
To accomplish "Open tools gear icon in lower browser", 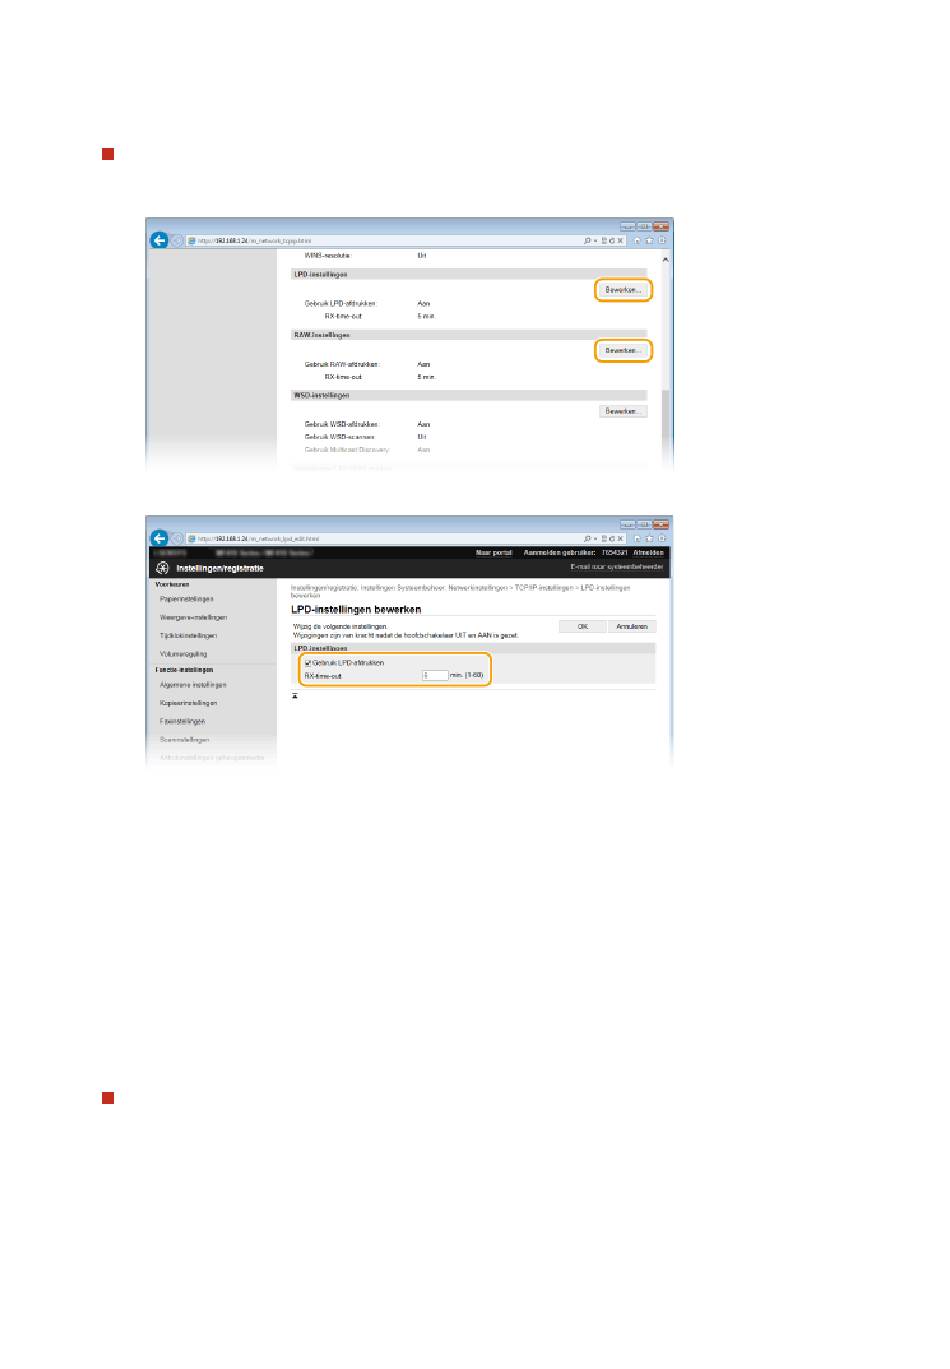I will click(x=662, y=538).
